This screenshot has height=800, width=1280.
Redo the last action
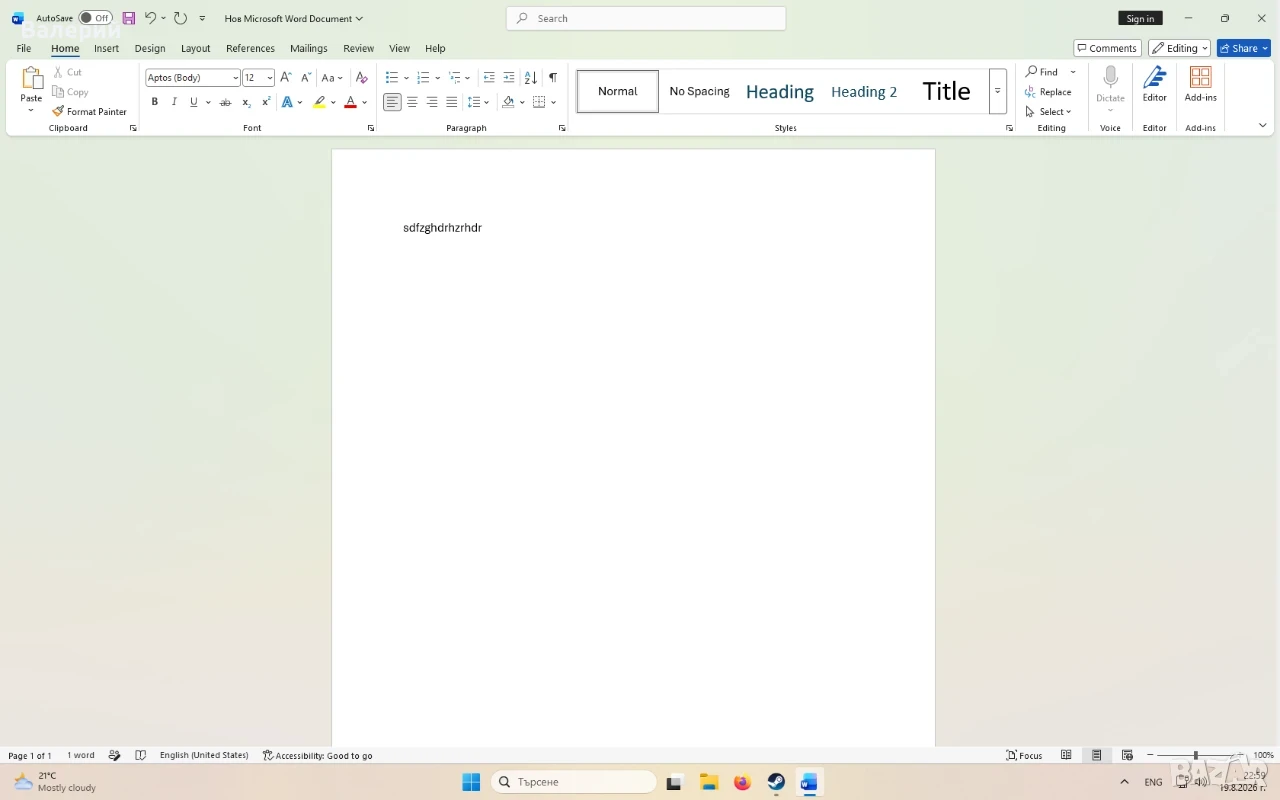180,18
